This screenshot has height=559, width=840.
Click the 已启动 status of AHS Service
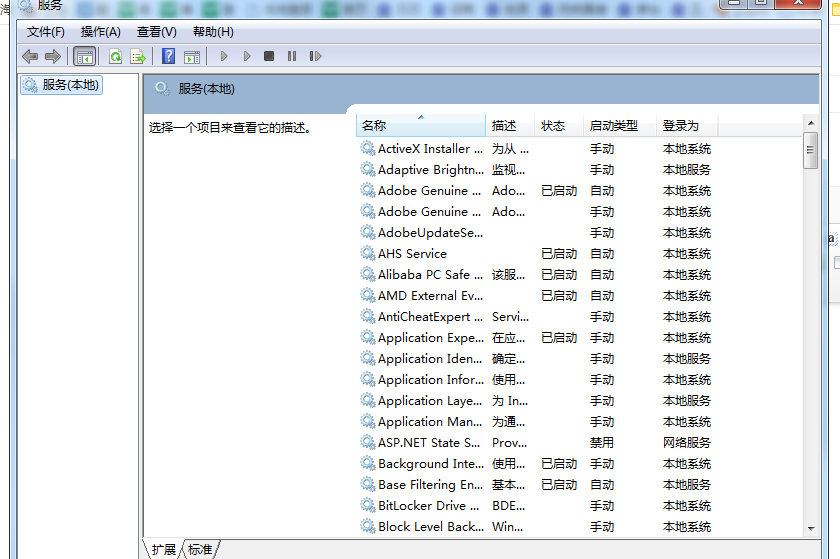tap(559, 254)
